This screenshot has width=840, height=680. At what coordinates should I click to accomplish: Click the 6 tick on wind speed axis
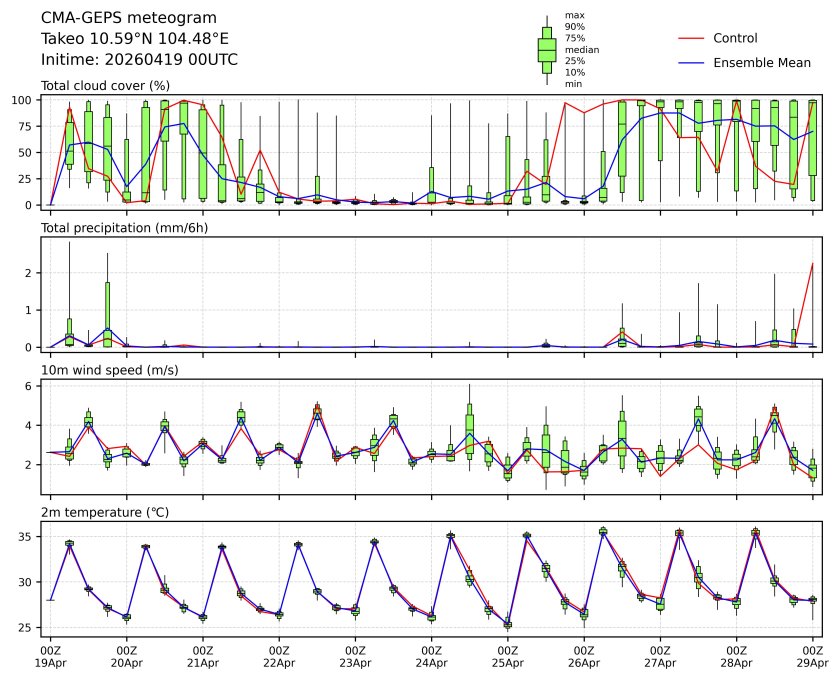32,386
